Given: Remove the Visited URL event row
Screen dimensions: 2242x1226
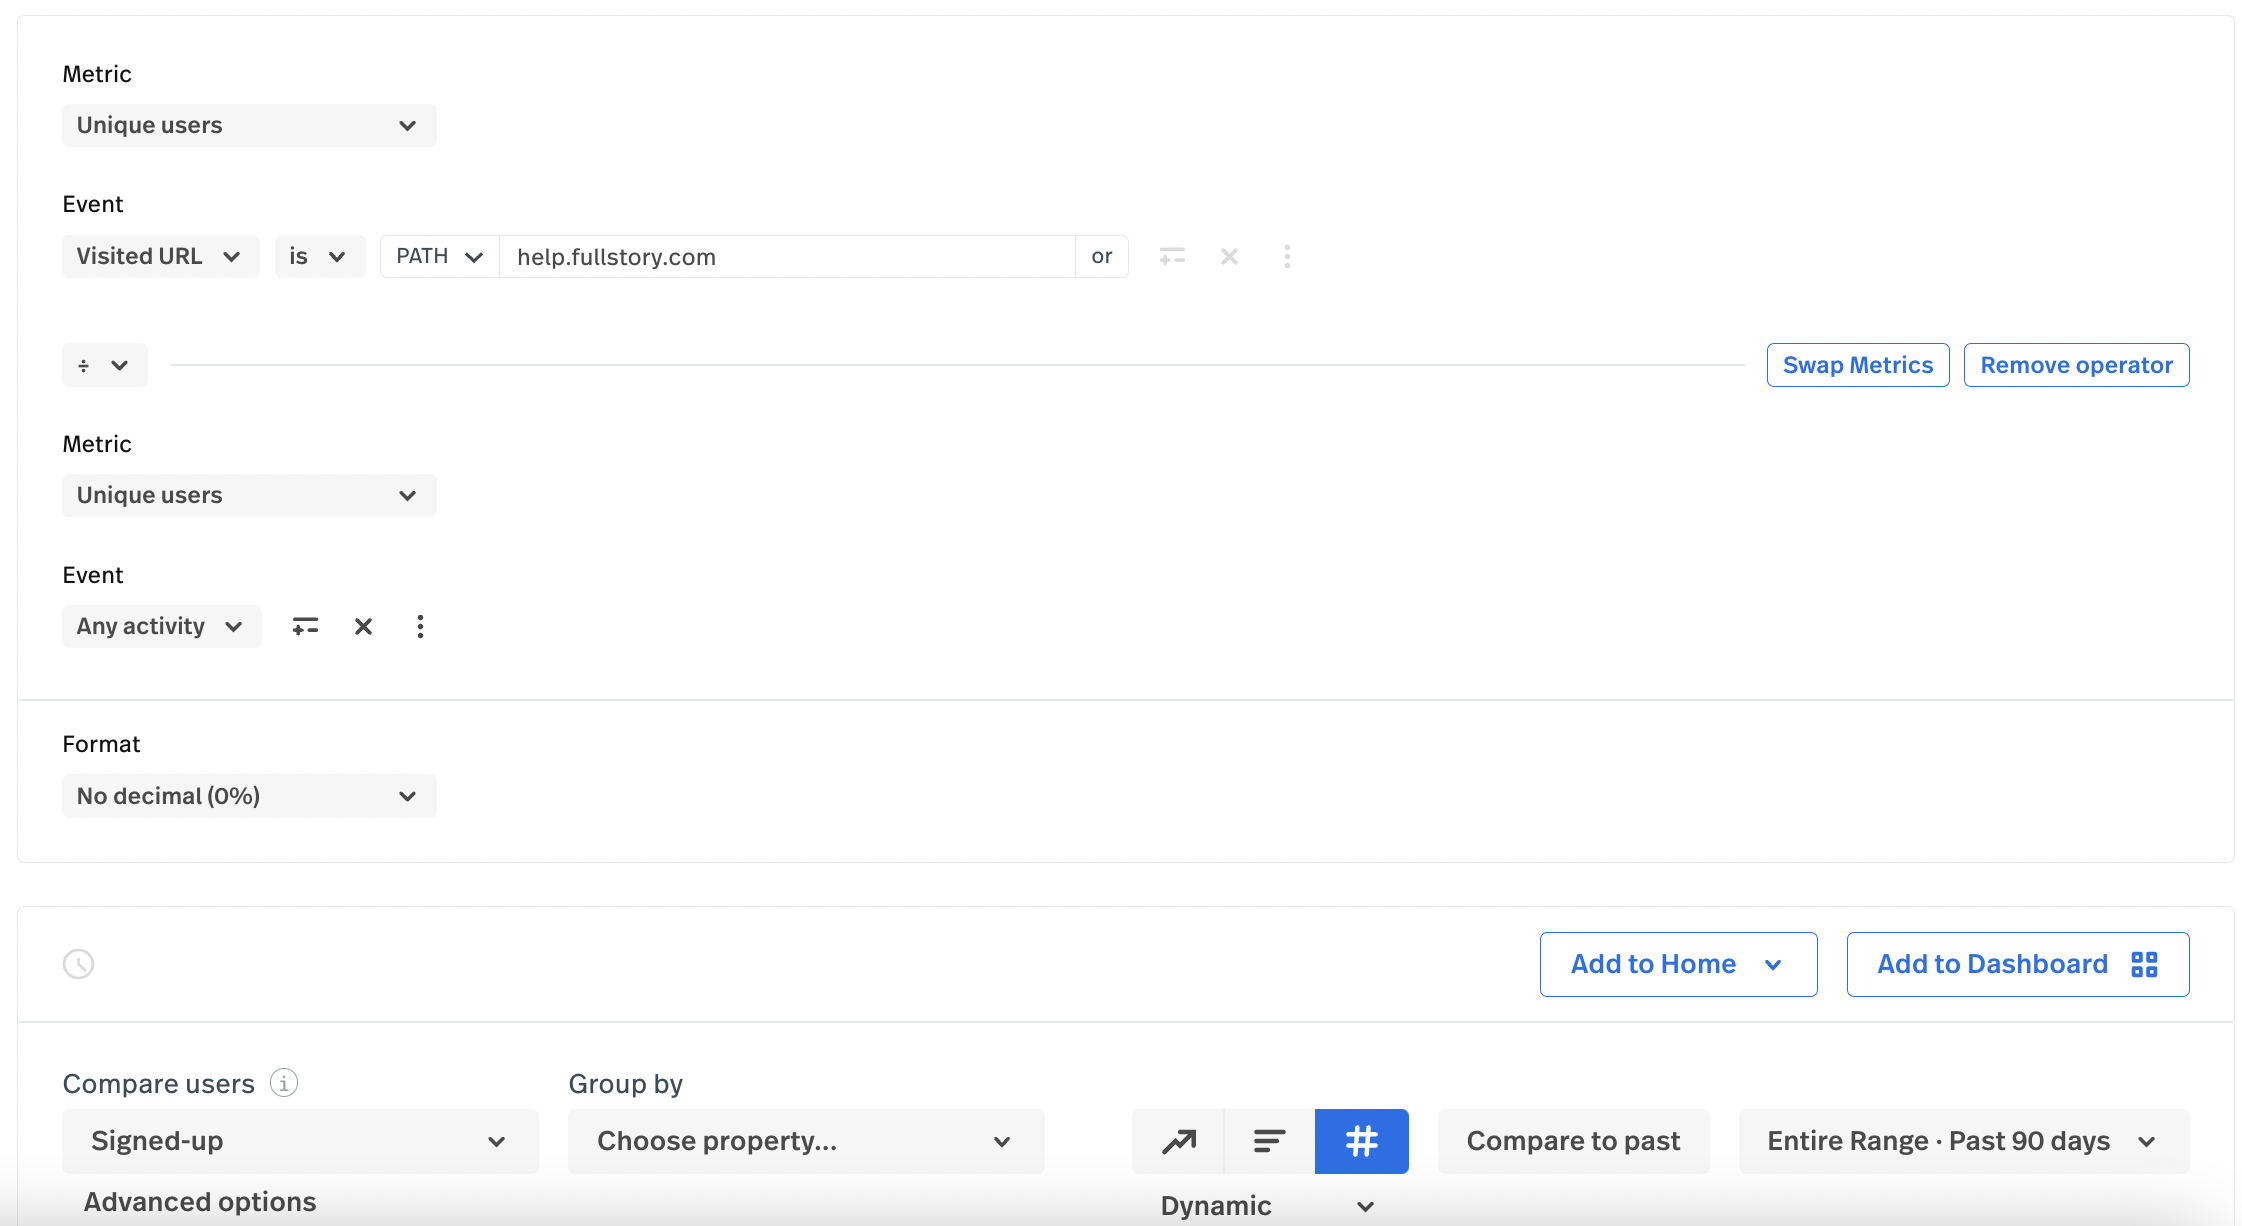Looking at the screenshot, I should pos(1229,257).
